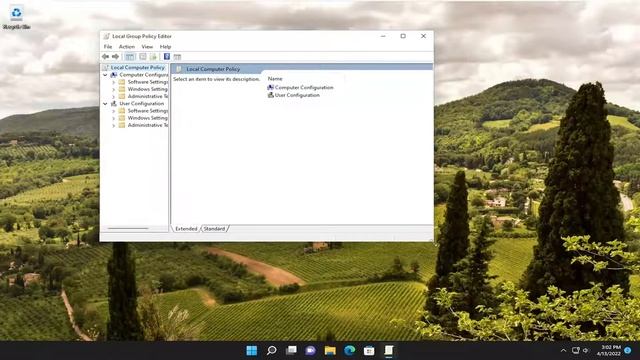Open the Recycle Bin desktop icon

point(16,17)
